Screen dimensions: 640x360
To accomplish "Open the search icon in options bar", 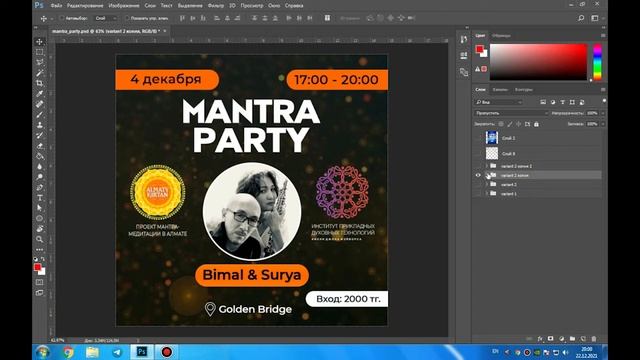I will pos(581,18).
